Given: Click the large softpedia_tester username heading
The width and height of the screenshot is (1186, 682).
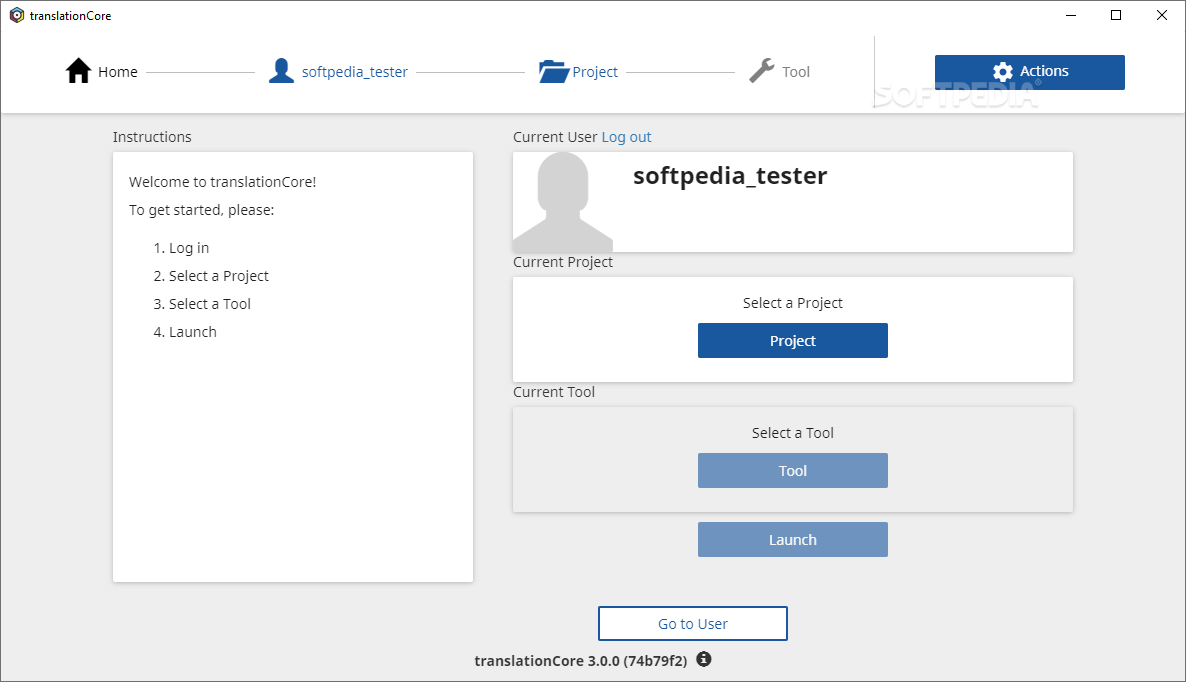Looking at the screenshot, I should [x=730, y=175].
